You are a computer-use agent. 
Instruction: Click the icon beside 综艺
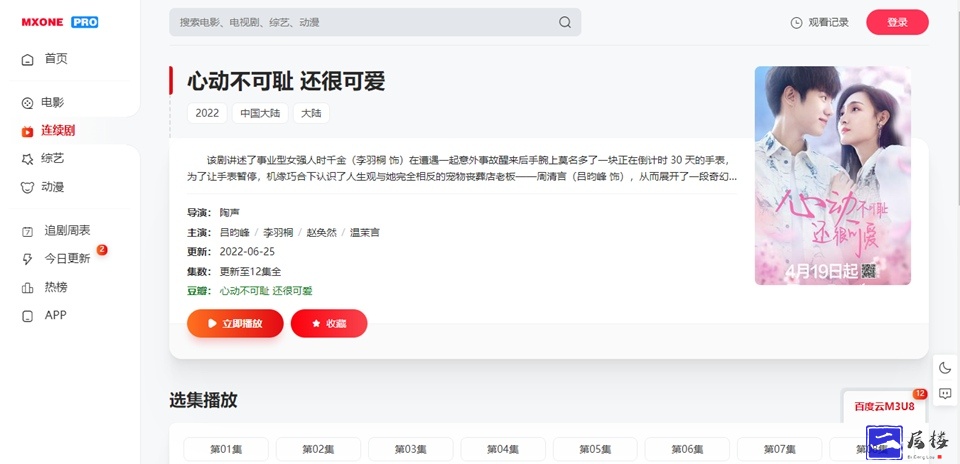point(27,159)
